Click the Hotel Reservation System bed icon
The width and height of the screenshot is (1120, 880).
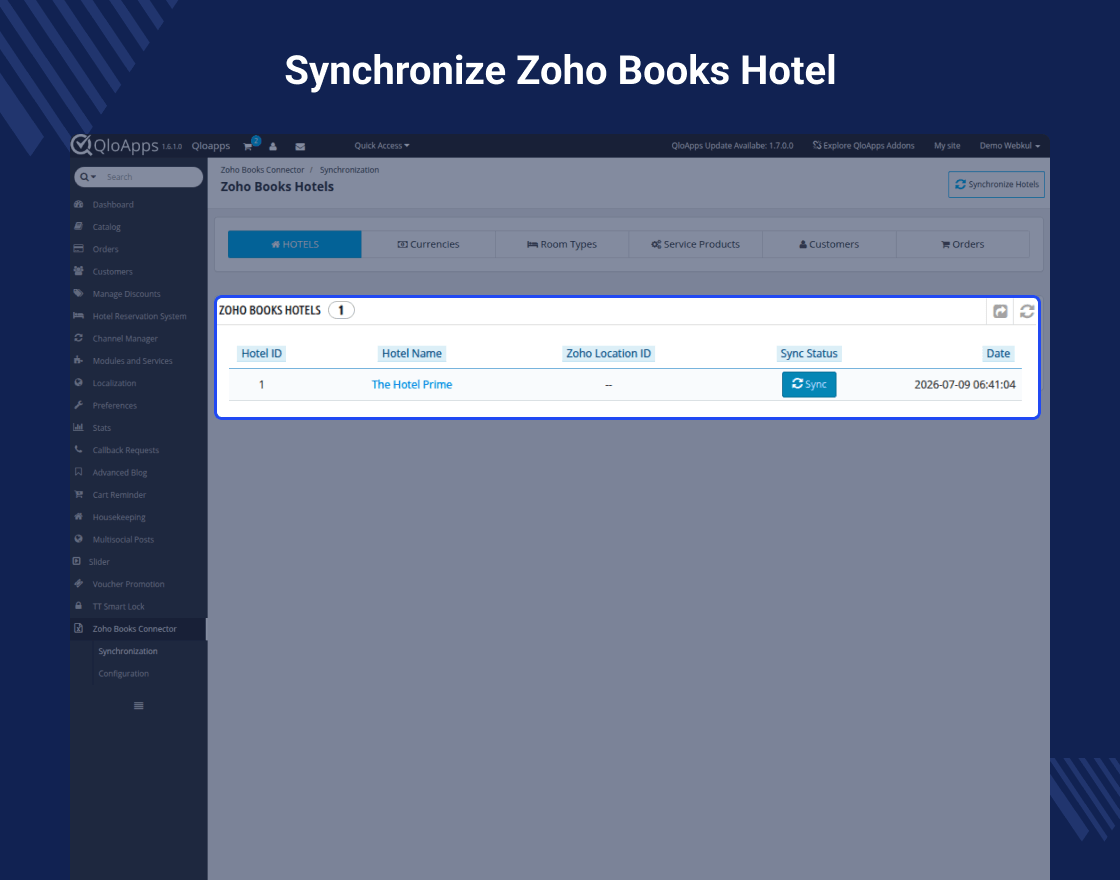click(x=79, y=316)
